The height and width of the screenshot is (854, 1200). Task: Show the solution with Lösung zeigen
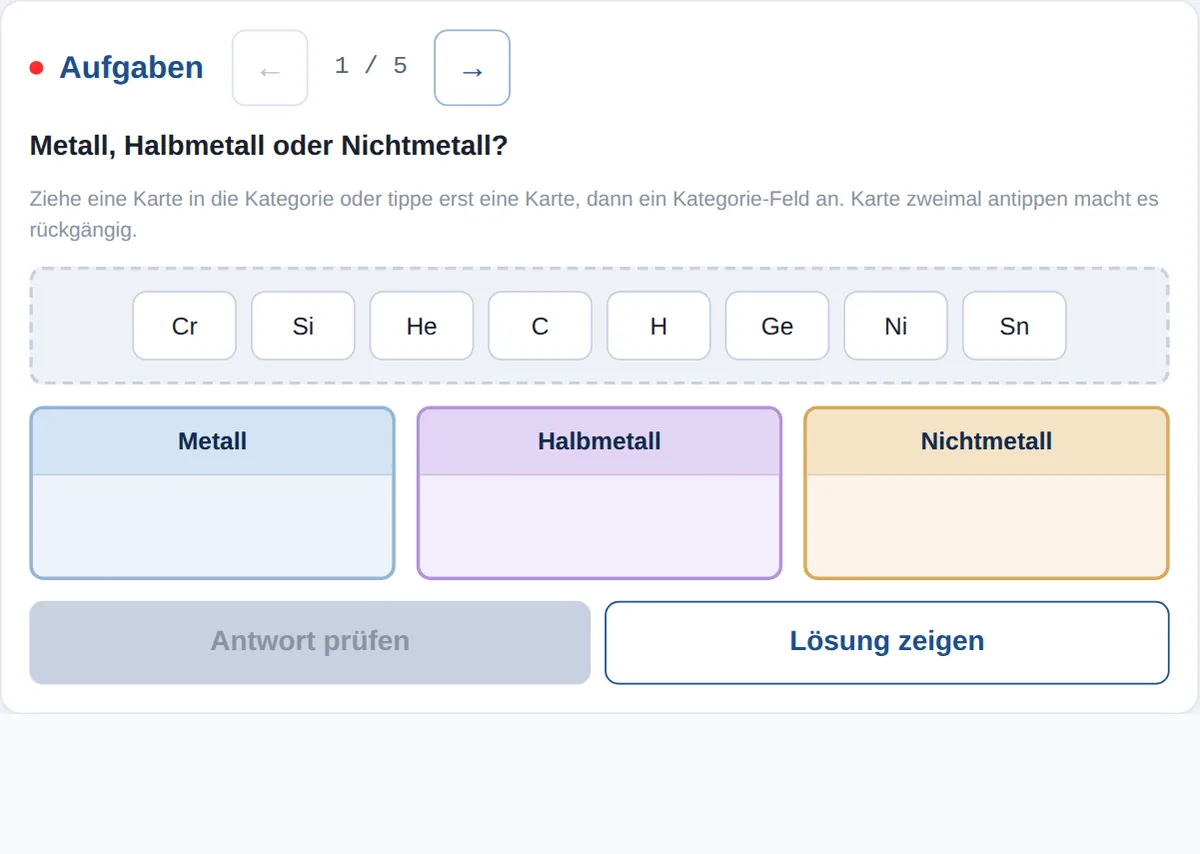pyautogui.click(x=887, y=642)
